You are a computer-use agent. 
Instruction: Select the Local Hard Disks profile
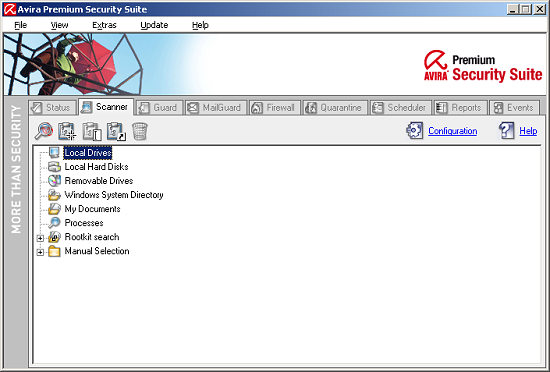[96, 167]
